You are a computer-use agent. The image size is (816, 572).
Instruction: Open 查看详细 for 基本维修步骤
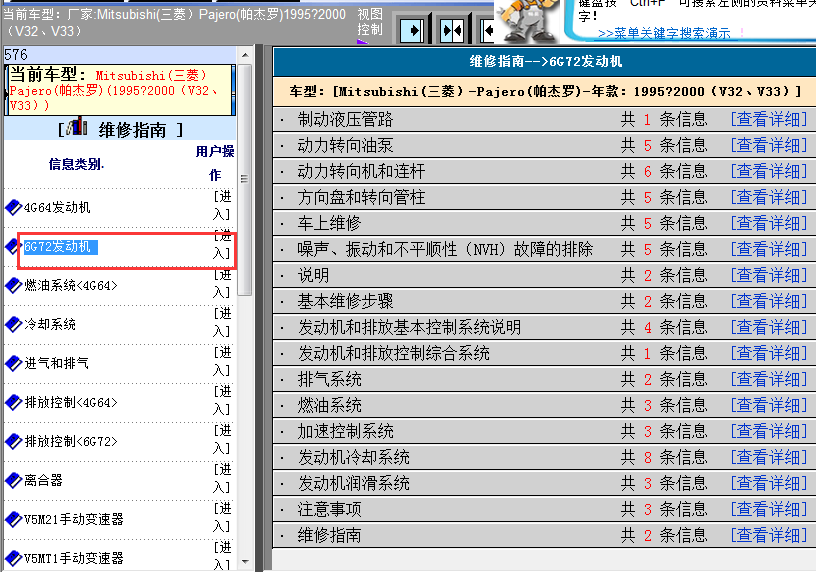click(x=769, y=301)
